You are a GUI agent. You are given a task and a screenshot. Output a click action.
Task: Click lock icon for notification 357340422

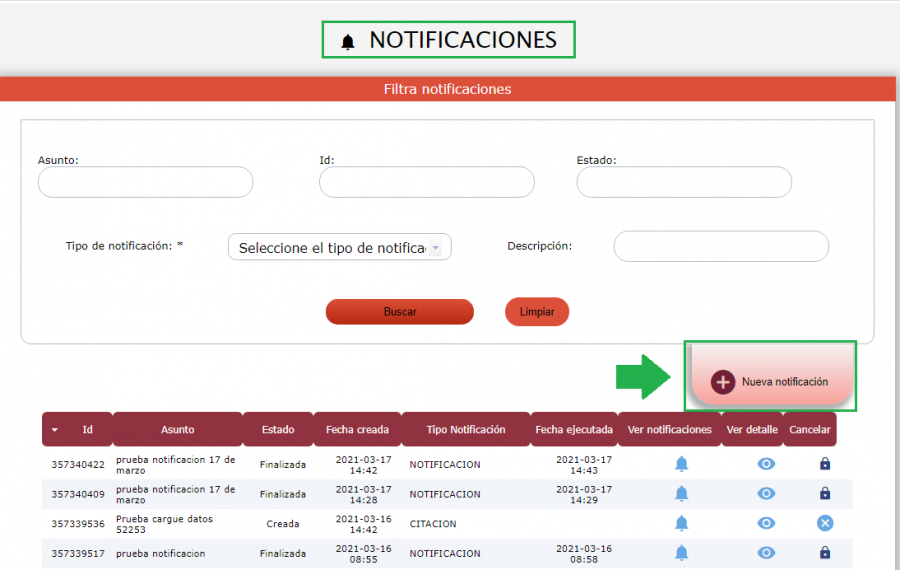point(824,464)
